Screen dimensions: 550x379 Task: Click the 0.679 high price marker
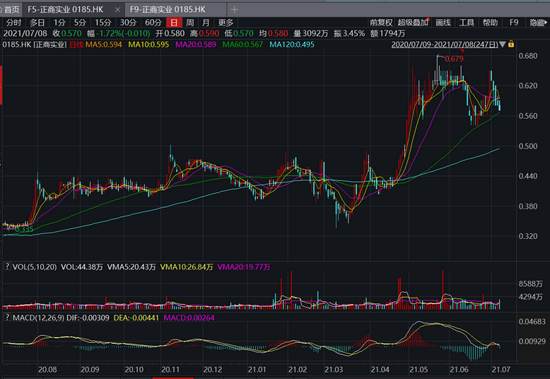(454, 59)
